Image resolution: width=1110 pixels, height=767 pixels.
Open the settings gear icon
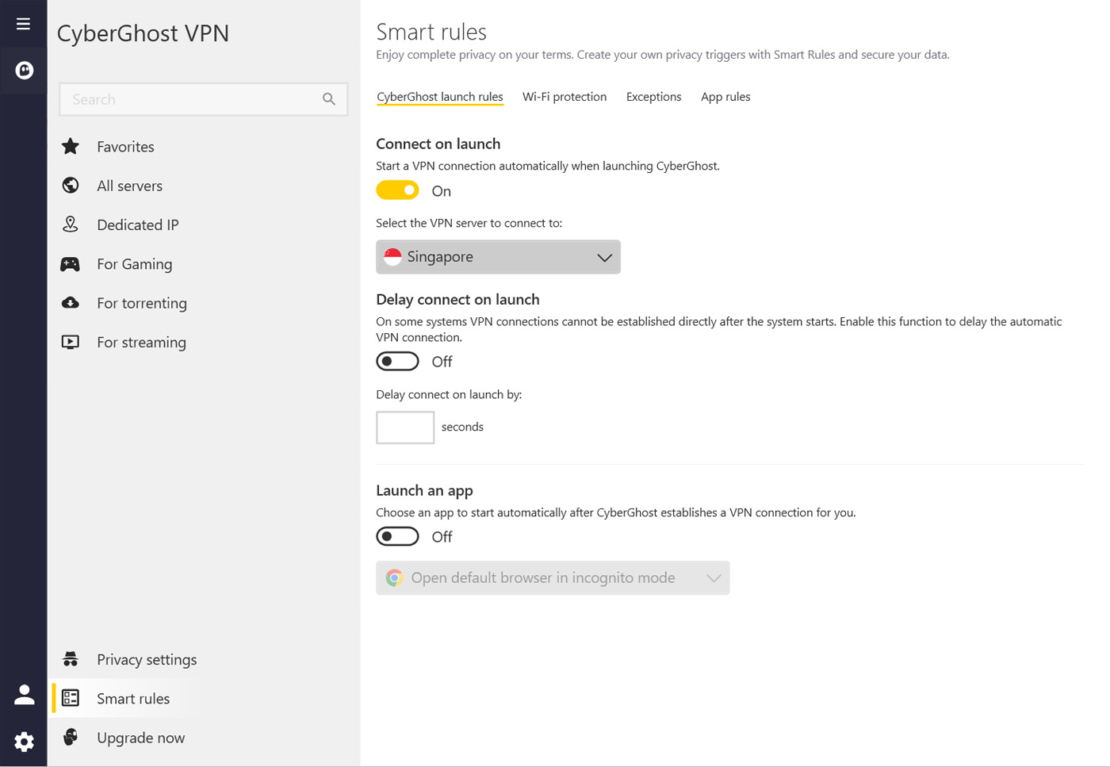pyautogui.click(x=22, y=741)
